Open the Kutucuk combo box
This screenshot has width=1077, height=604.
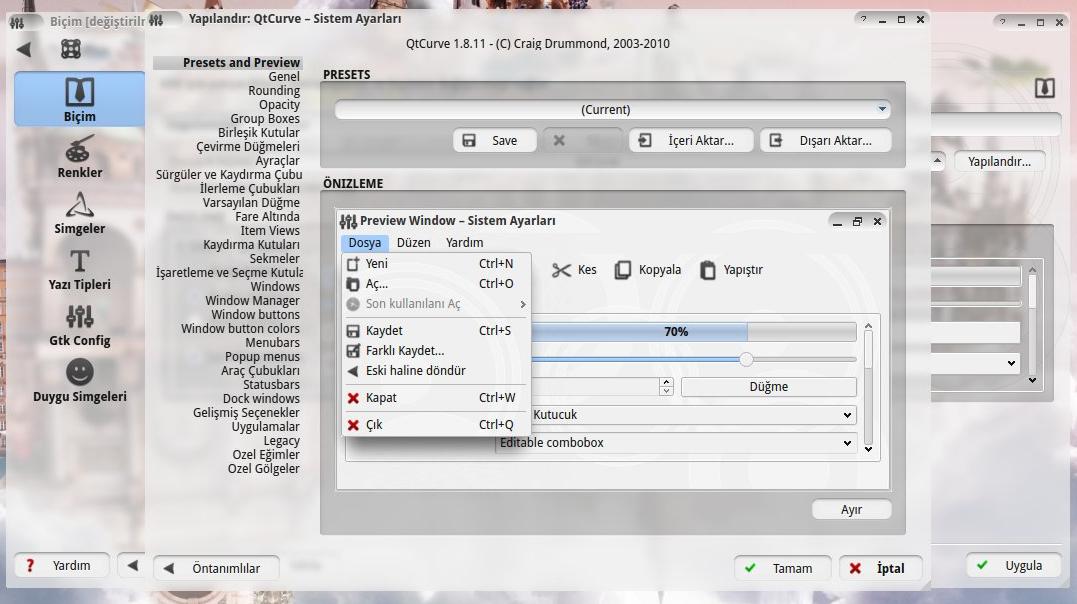click(694, 415)
